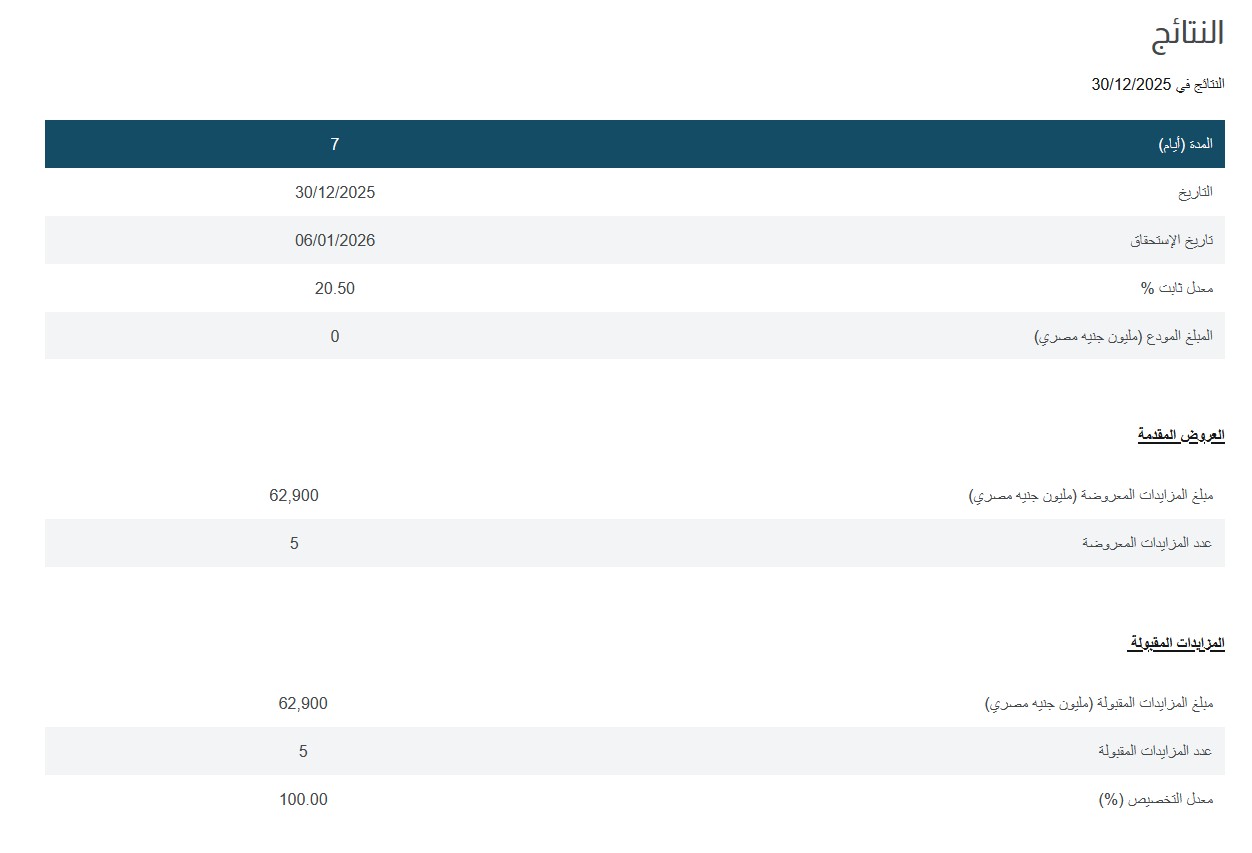Screen dimensions: 1252x853
Task: Click 62,900 in مبلغ المزايدات المقبولة row
Action: (303, 703)
